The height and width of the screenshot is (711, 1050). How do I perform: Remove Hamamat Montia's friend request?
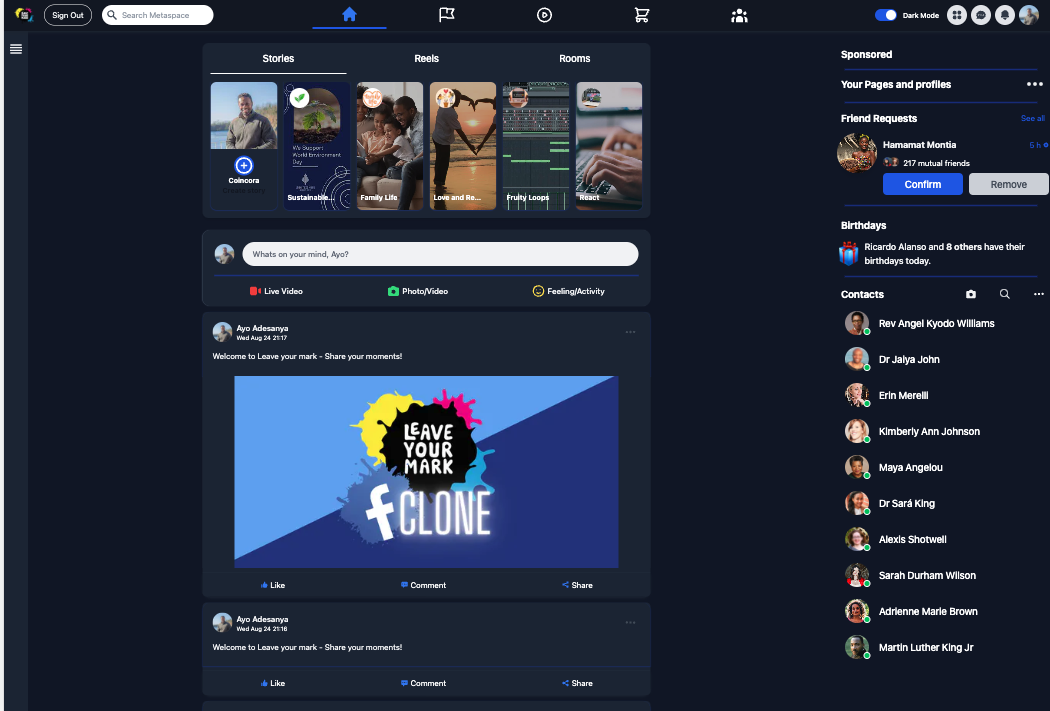pos(1008,184)
